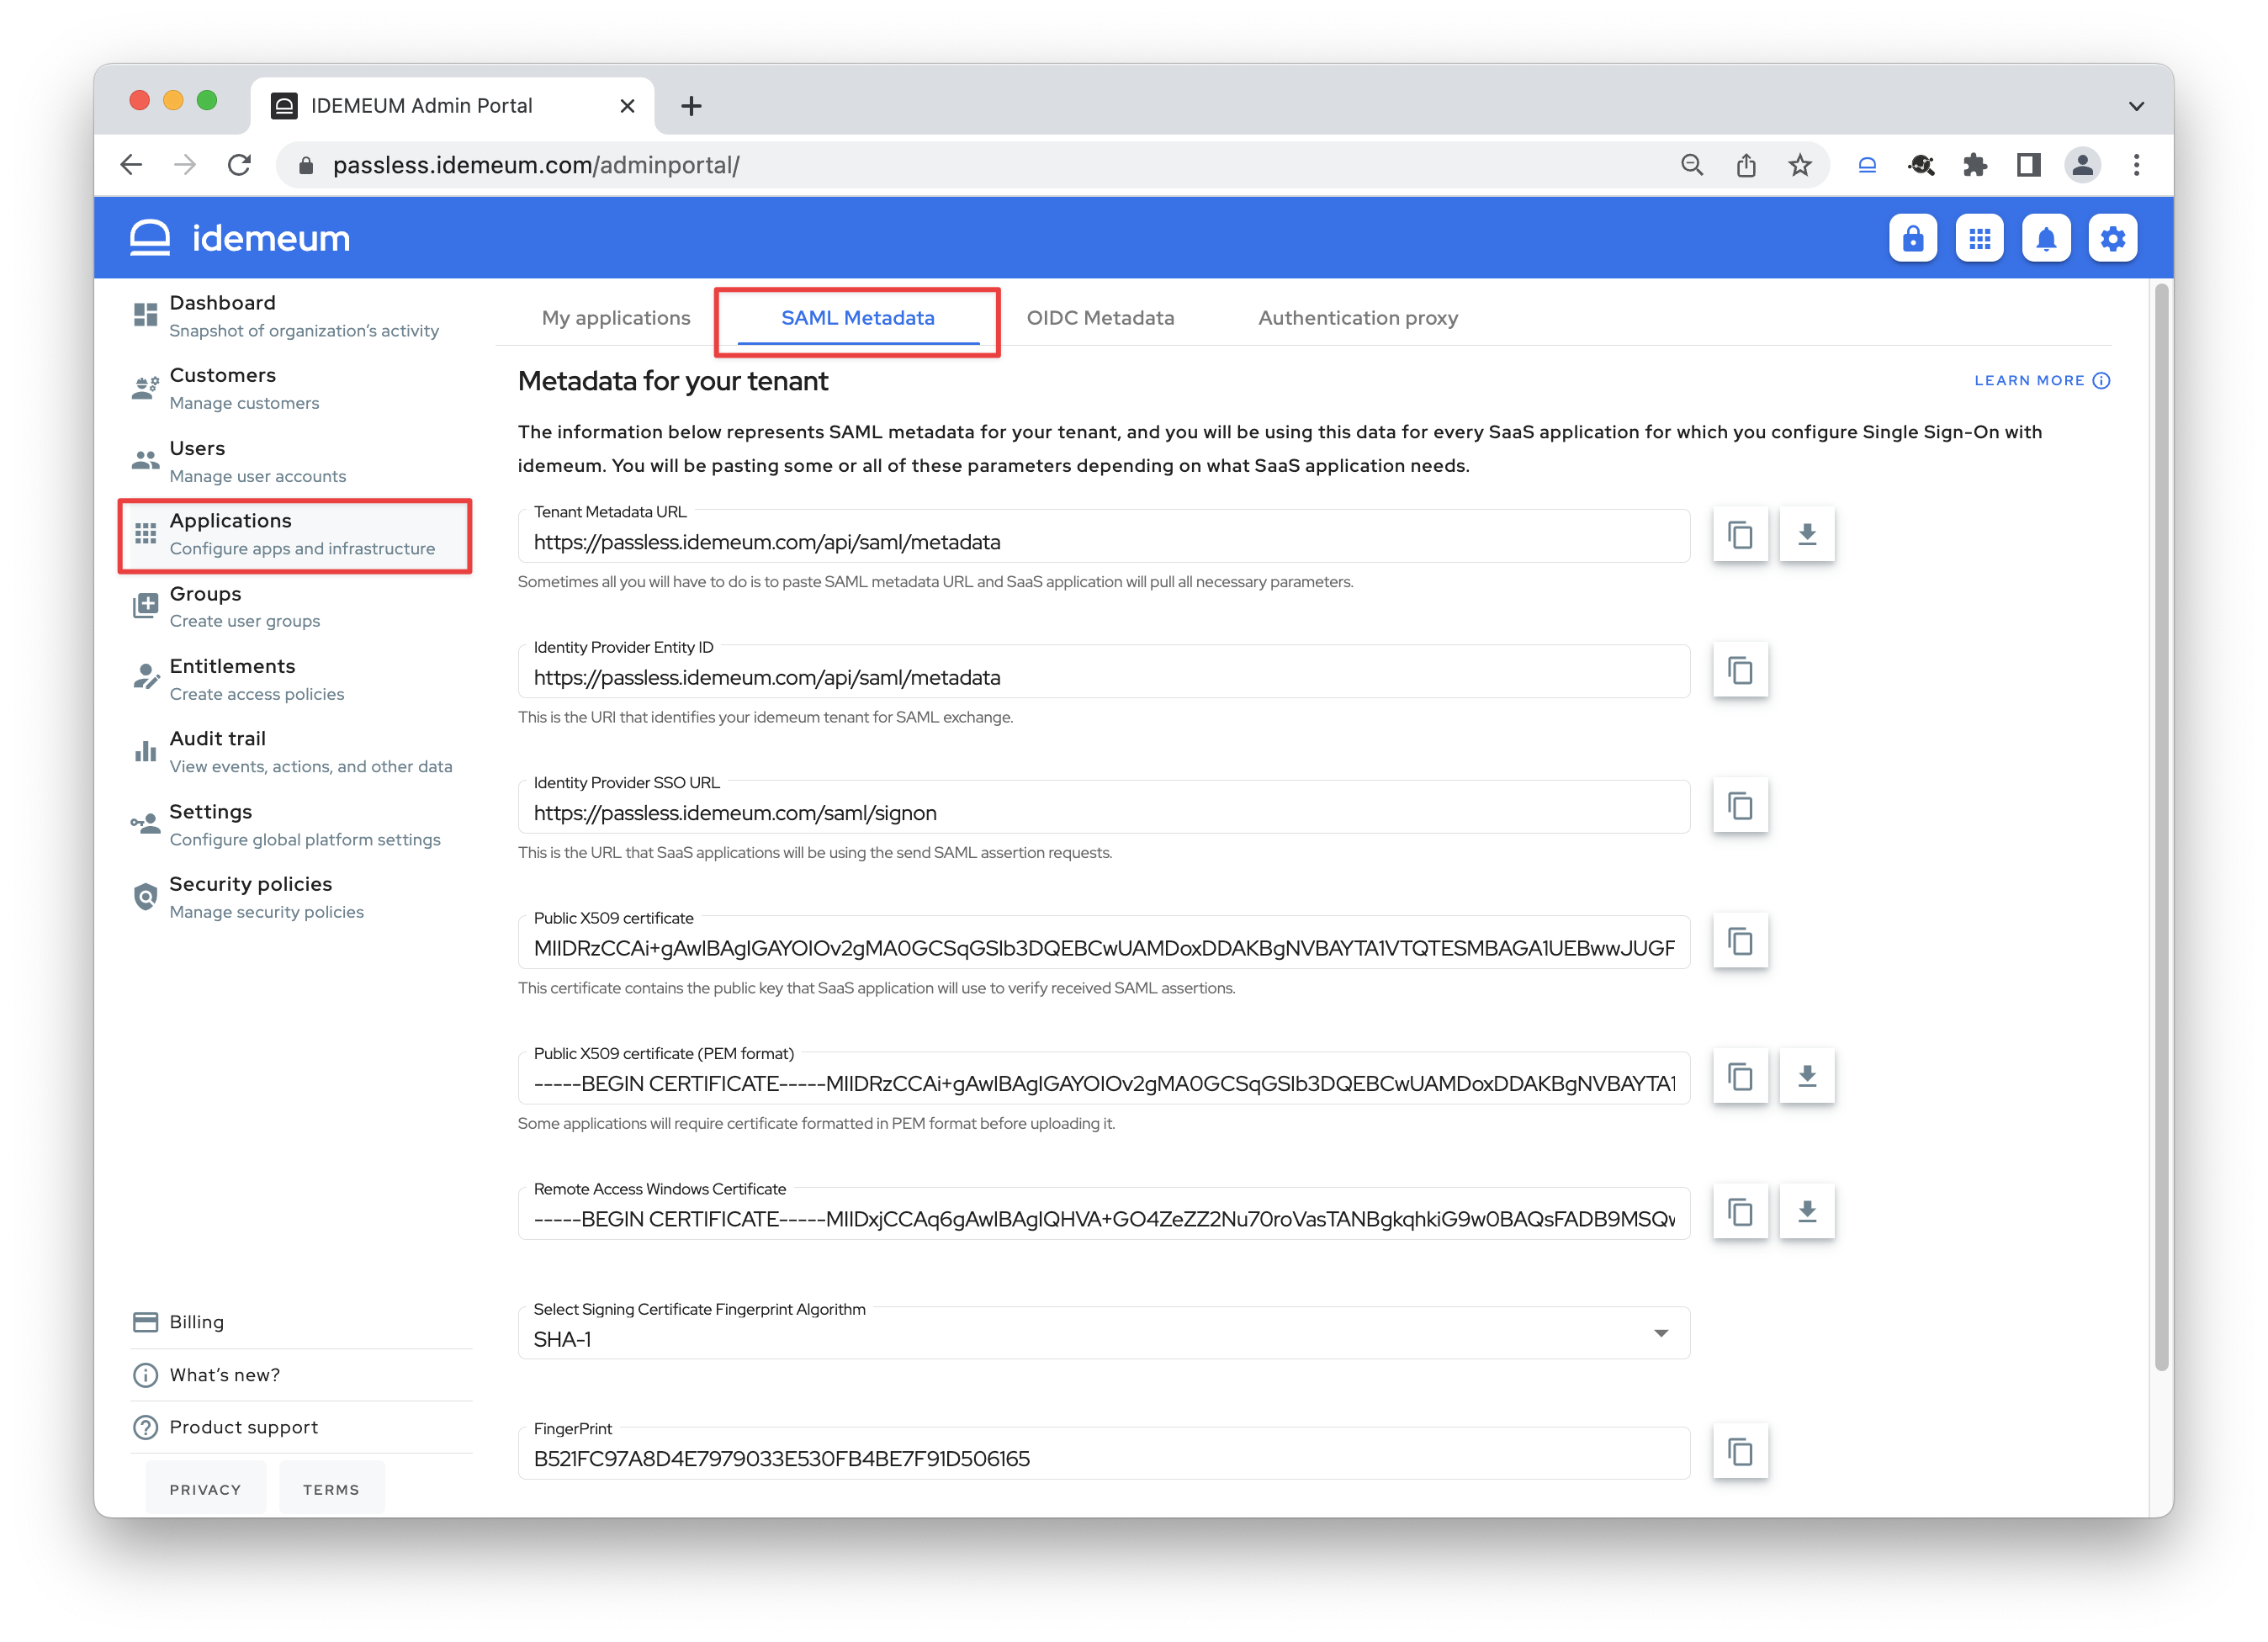The width and height of the screenshot is (2268, 1642).
Task: Click the Public X509 certificate field
Action: [1103, 944]
